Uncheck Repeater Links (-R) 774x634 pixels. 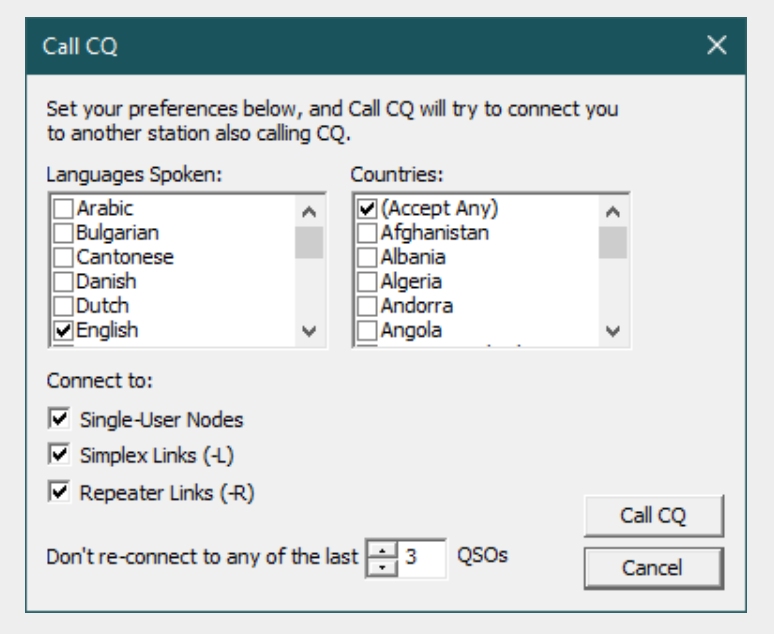pyautogui.click(x=62, y=492)
